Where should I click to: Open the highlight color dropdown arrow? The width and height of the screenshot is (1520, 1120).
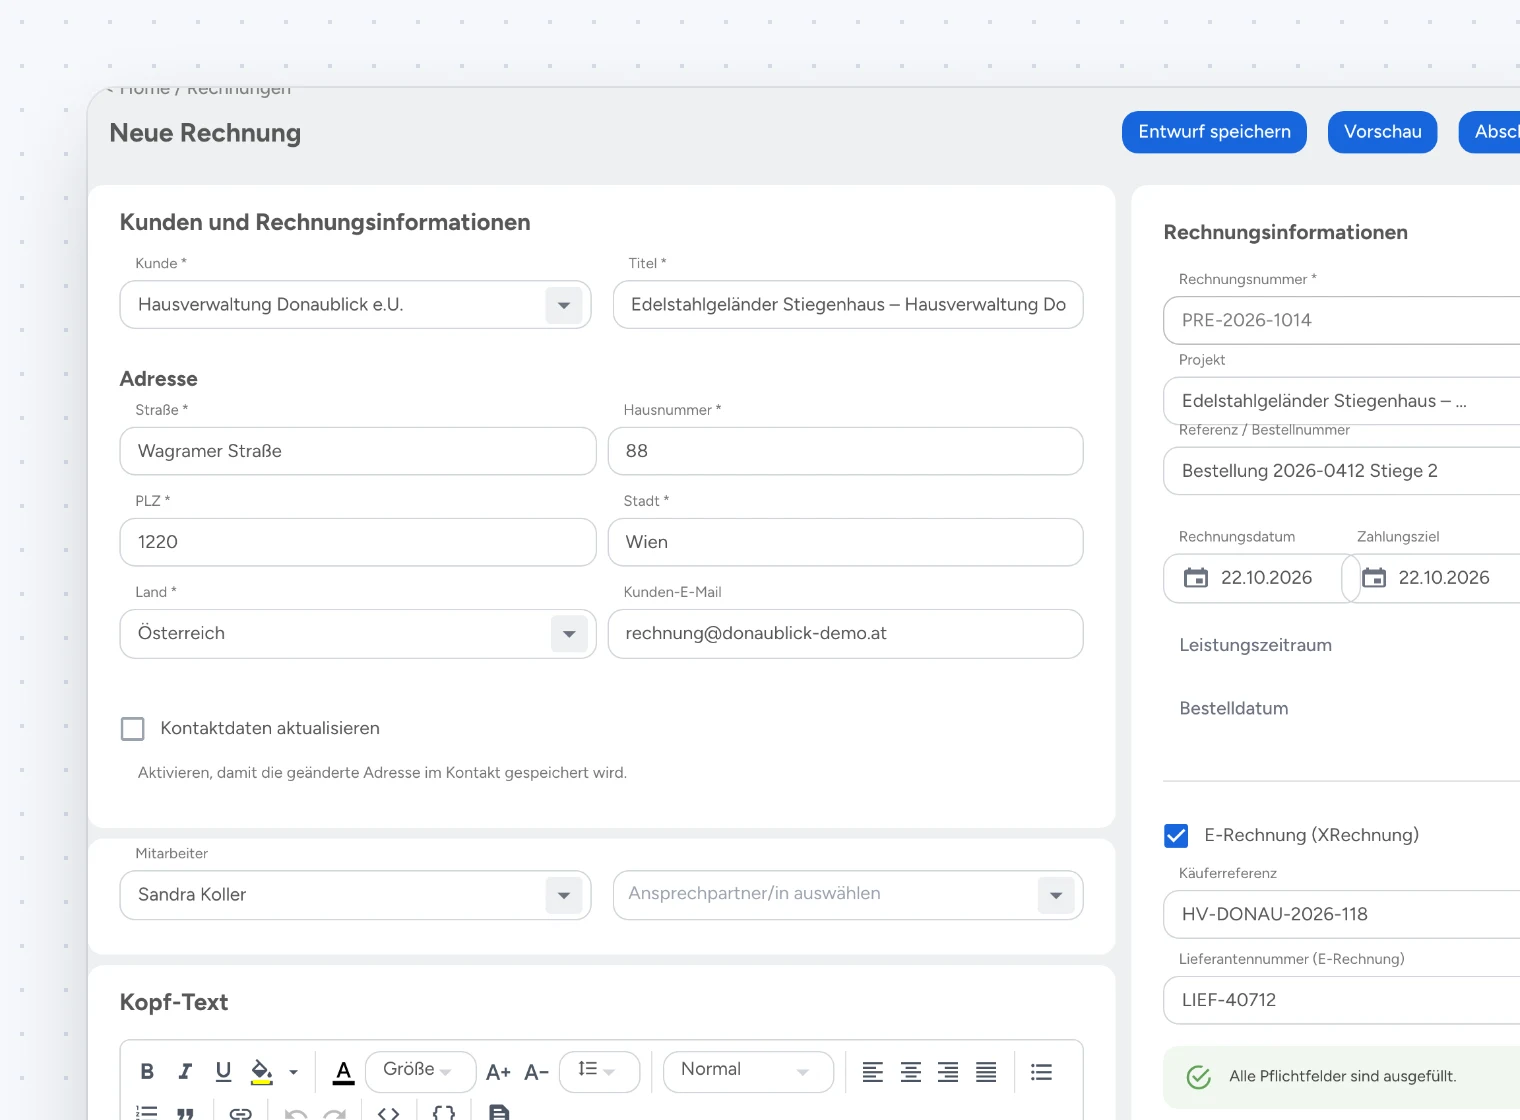[293, 1072]
